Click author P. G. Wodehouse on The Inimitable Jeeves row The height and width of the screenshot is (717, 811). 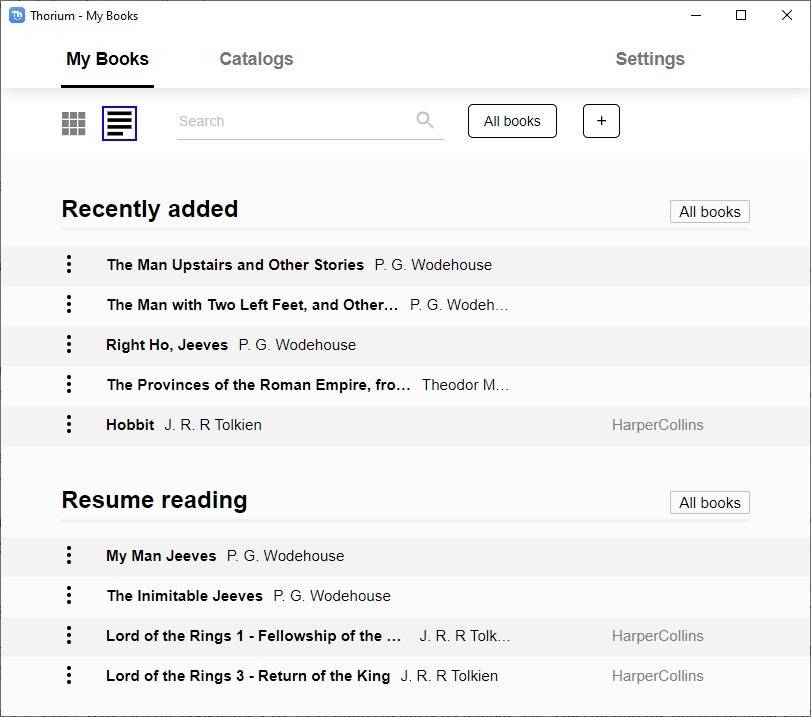[x=332, y=596]
